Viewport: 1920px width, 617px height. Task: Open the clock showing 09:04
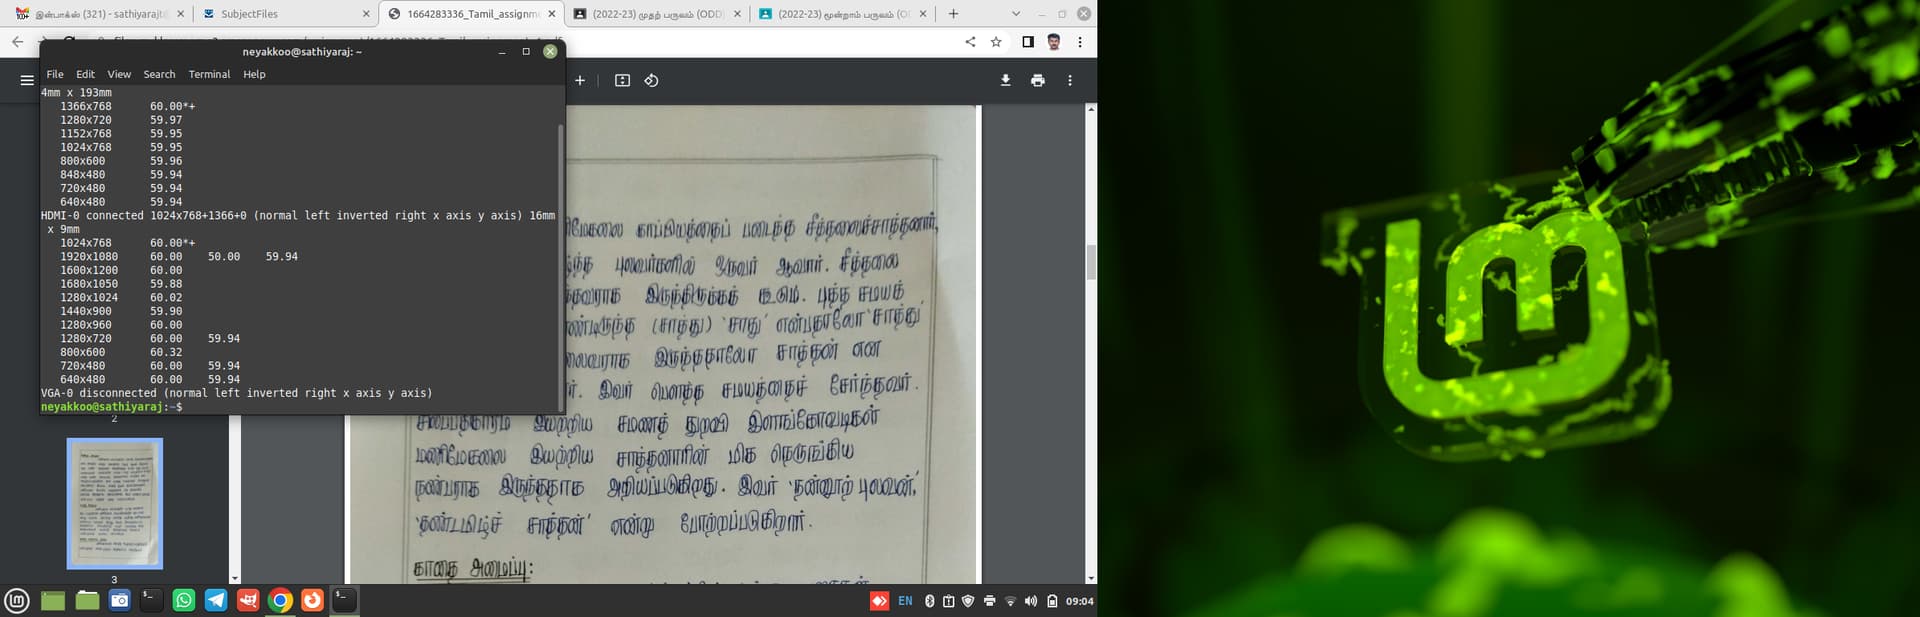pyautogui.click(x=1079, y=601)
